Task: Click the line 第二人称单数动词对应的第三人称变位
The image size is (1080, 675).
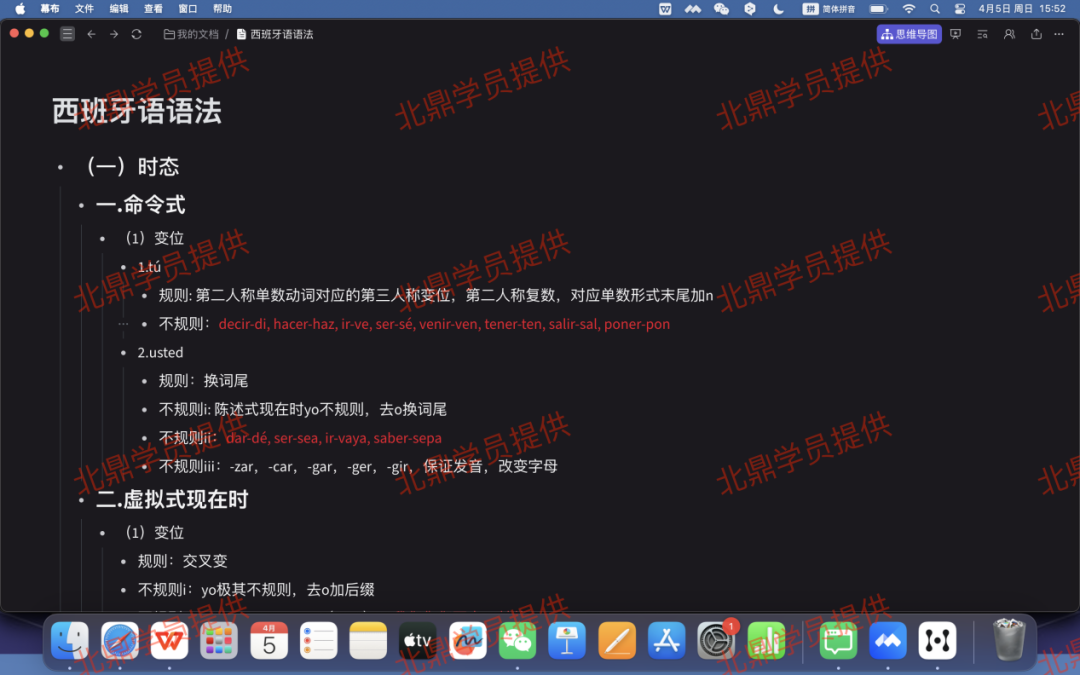Action: [436, 295]
